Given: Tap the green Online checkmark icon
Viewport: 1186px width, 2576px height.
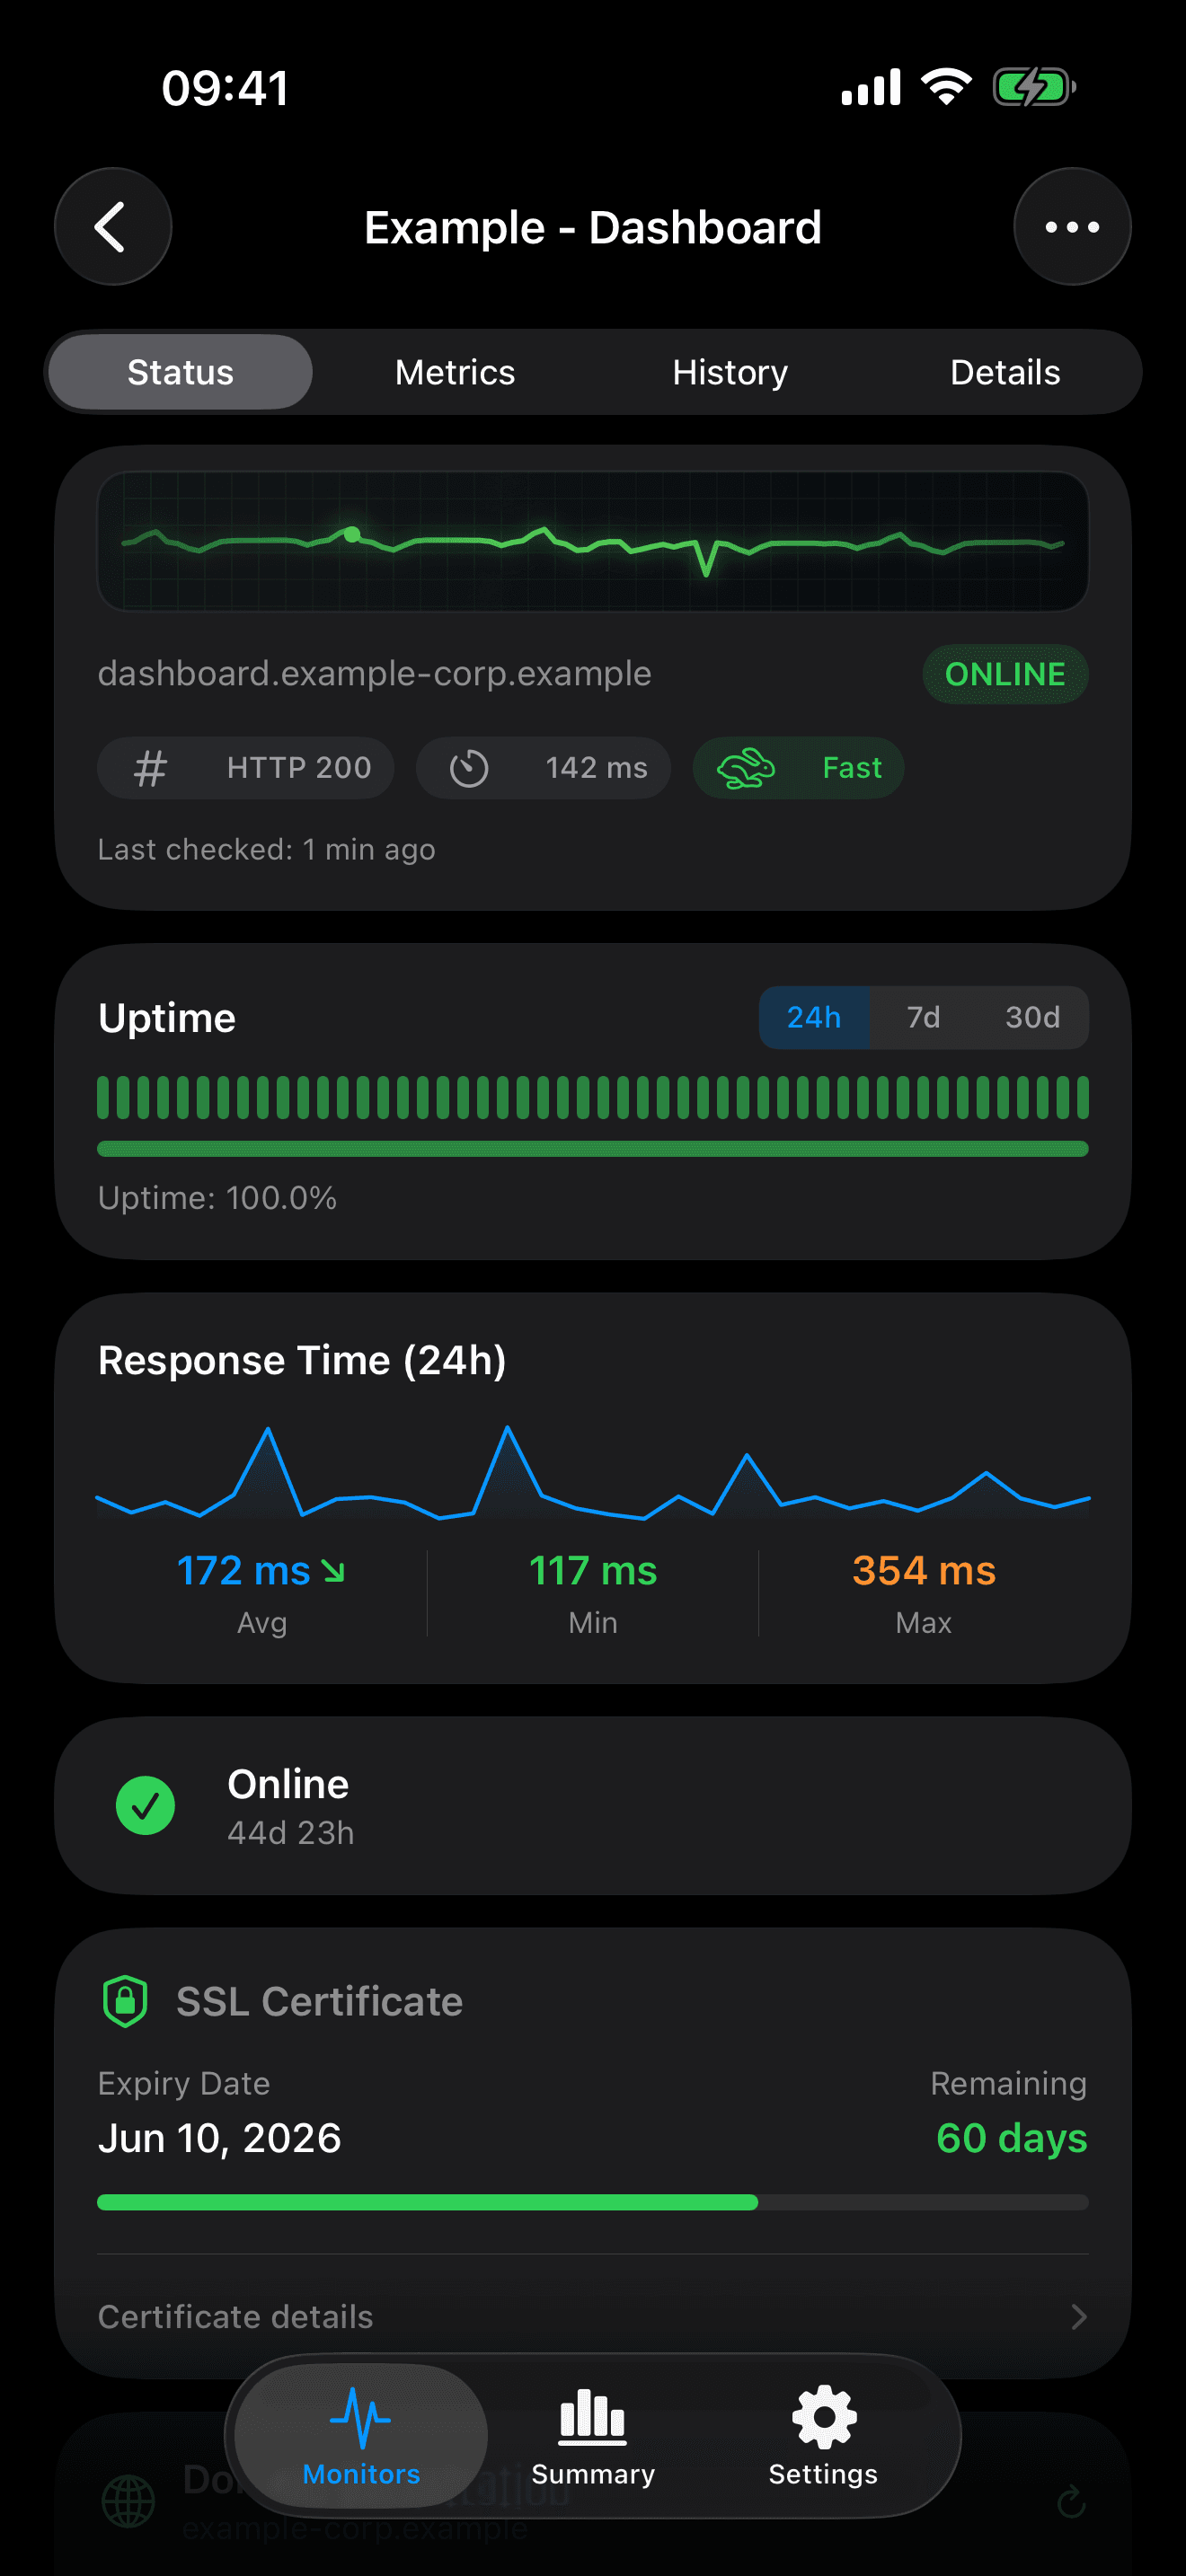Looking at the screenshot, I should click(x=145, y=1805).
